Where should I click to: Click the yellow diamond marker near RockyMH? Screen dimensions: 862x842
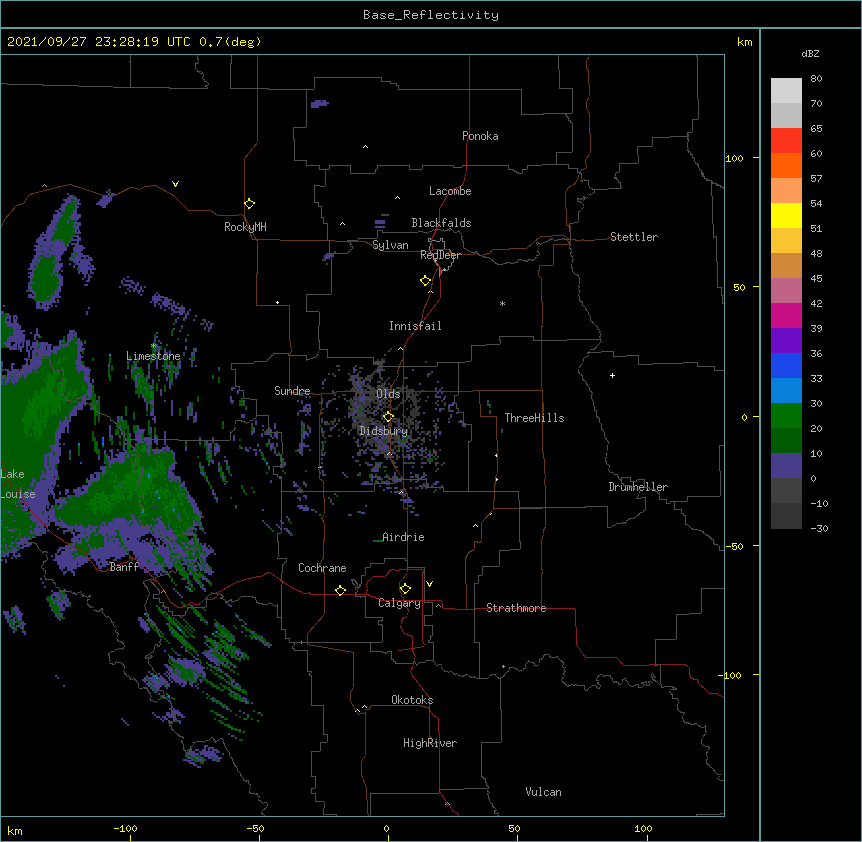coord(249,204)
